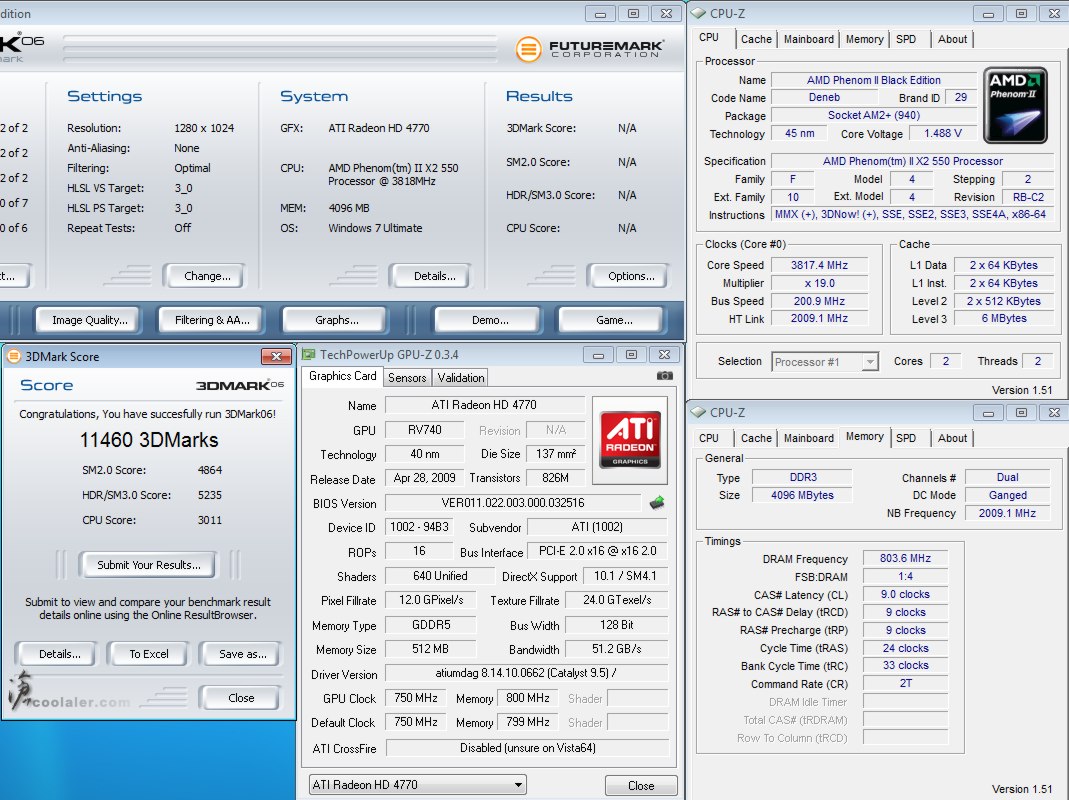Click the BIOS Version field in GPU-Z
The image size is (1069, 800).
[513, 503]
